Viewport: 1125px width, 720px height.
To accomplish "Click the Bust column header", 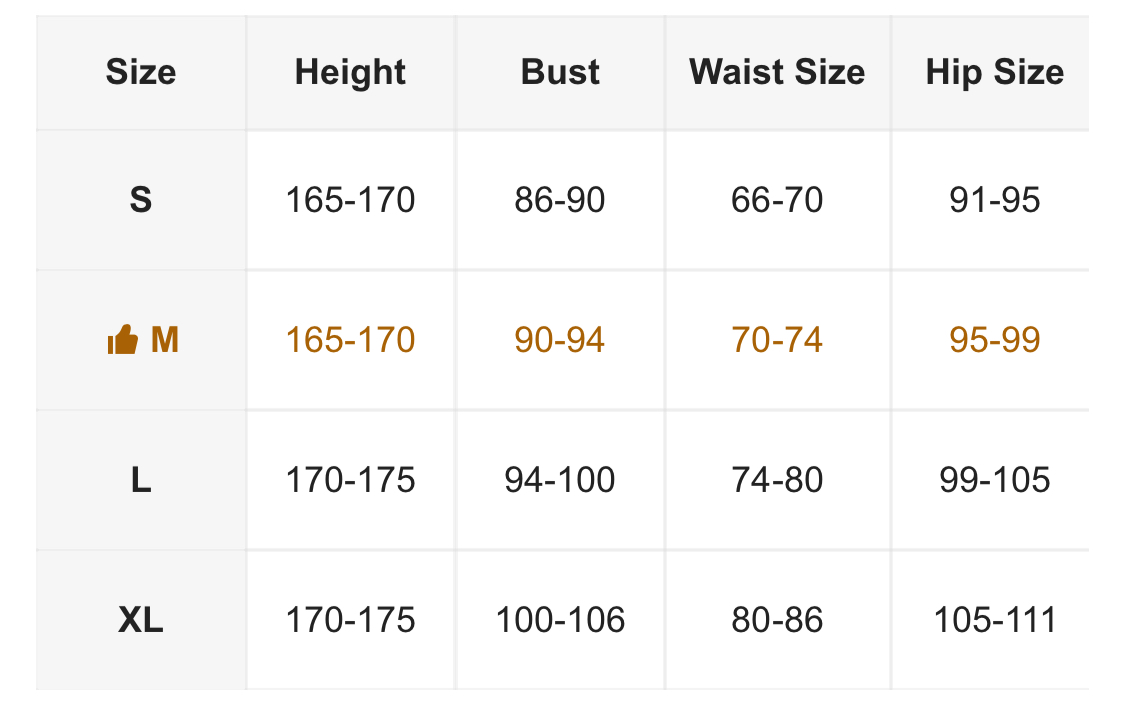I will [560, 72].
